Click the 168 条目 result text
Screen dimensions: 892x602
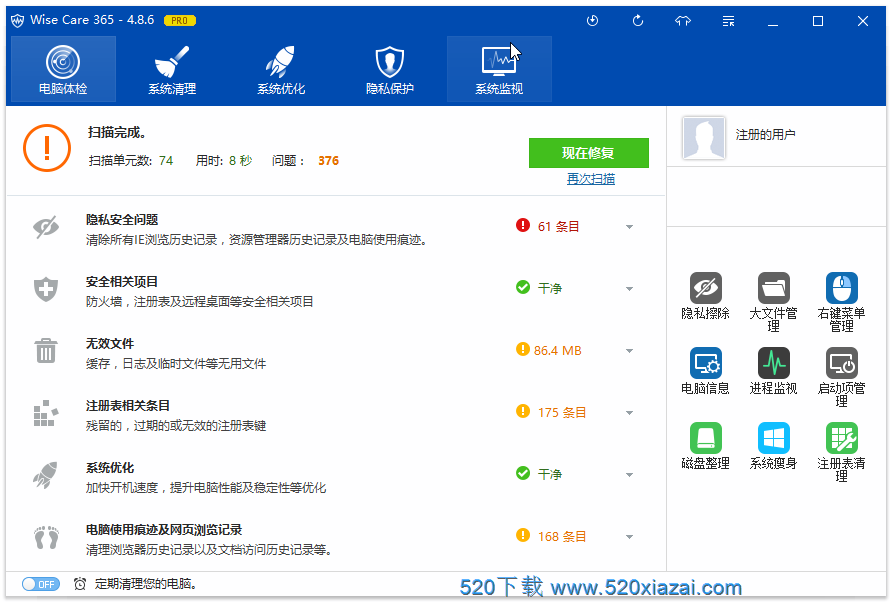561,537
